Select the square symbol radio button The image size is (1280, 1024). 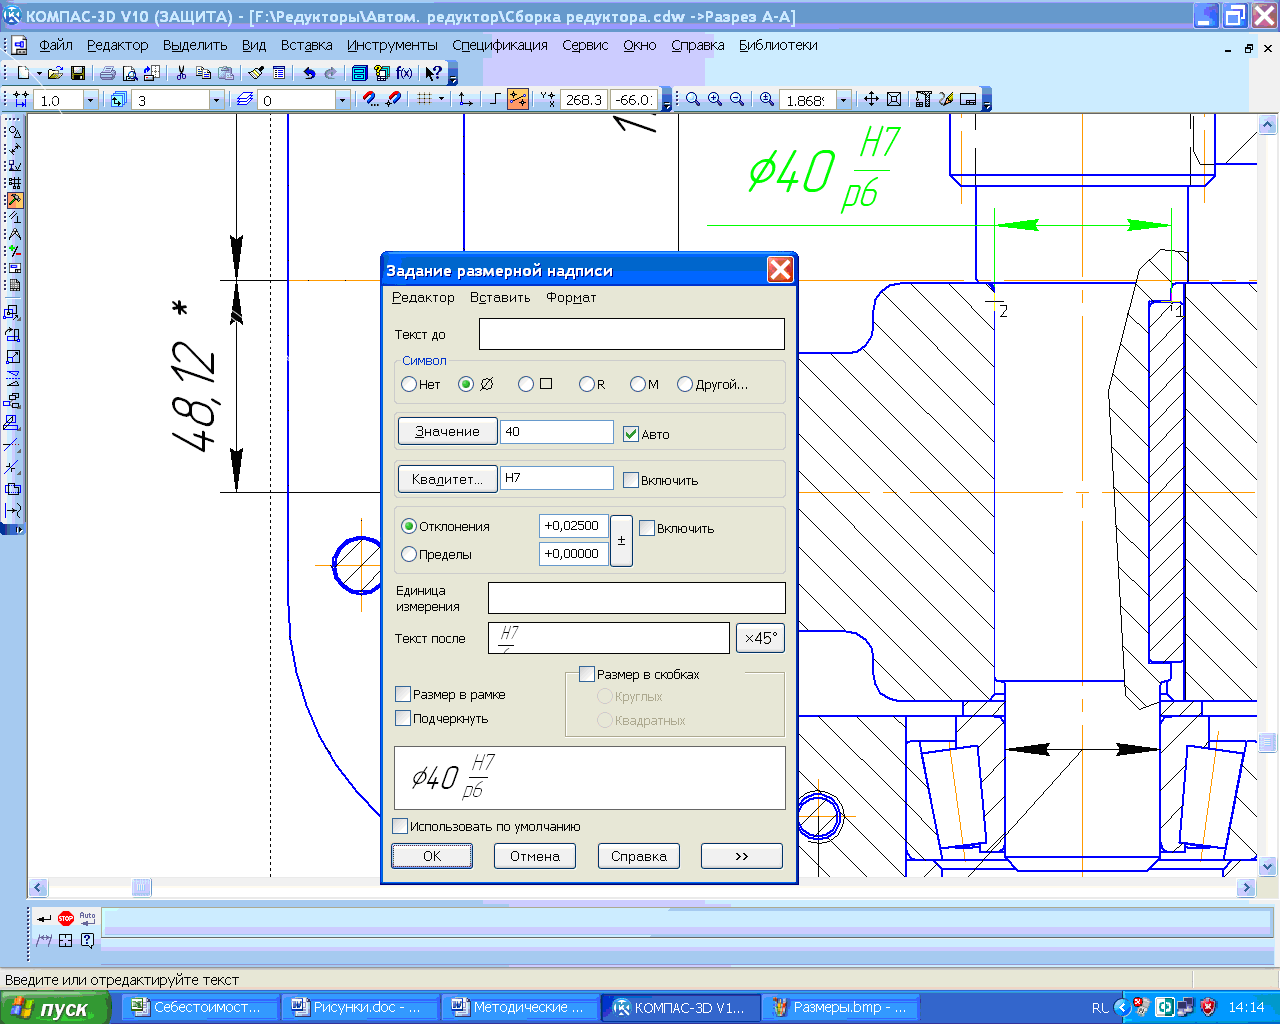click(526, 384)
